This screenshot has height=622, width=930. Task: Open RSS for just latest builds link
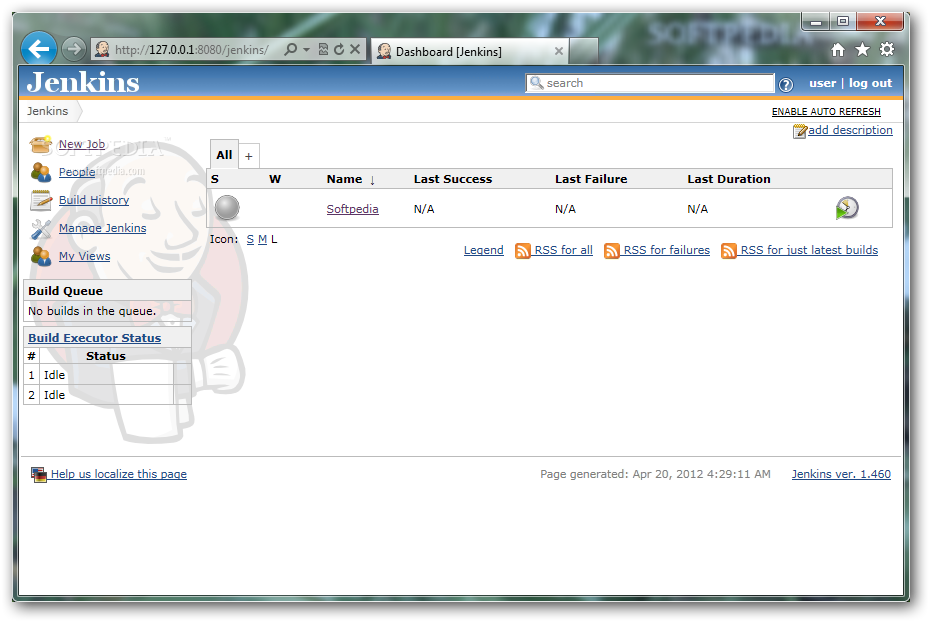[x=809, y=250]
